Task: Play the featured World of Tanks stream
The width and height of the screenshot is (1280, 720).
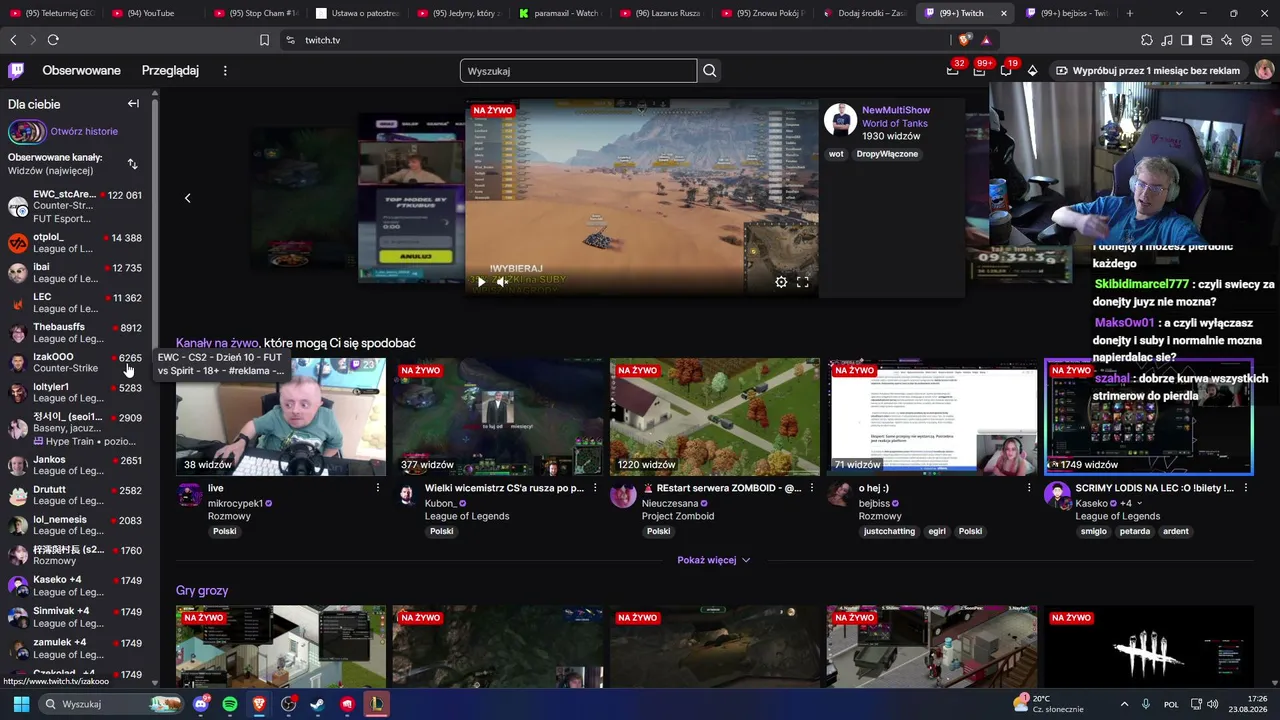Action: 481,282
